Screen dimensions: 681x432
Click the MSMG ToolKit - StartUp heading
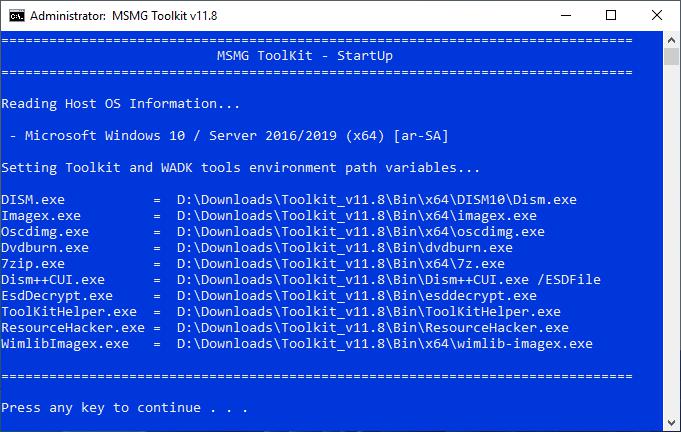click(305, 56)
